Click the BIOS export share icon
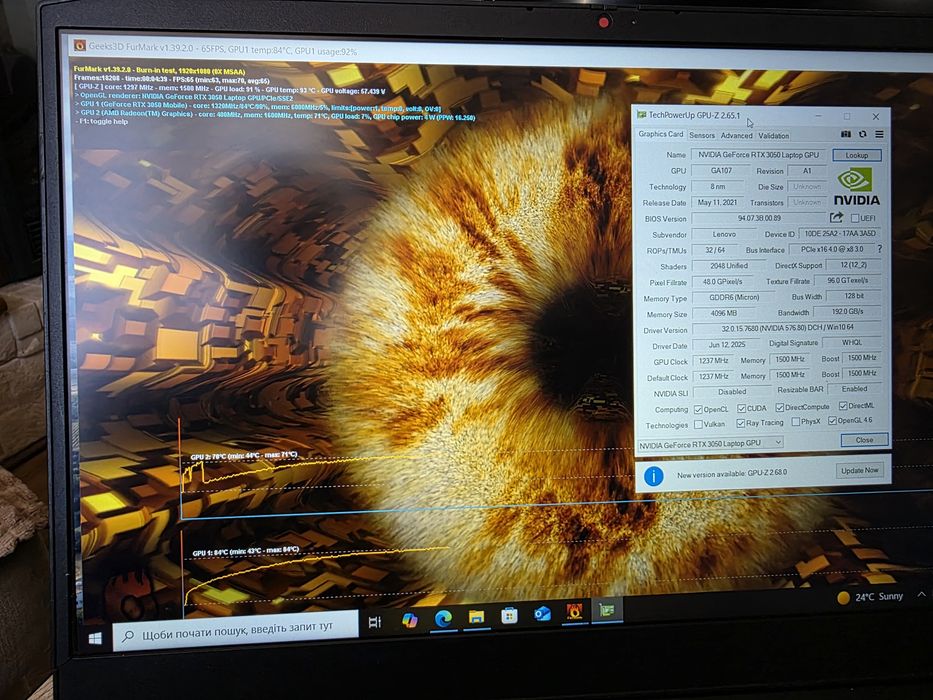 (837, 217)
